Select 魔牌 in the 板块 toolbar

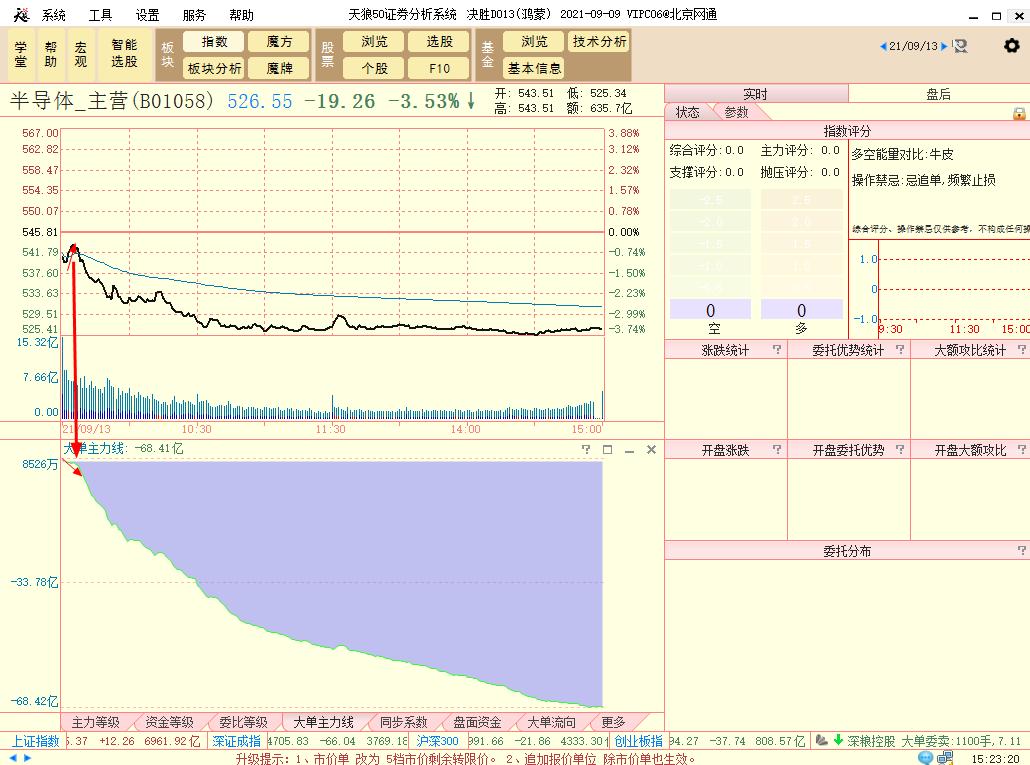click(x=278, y=68)
